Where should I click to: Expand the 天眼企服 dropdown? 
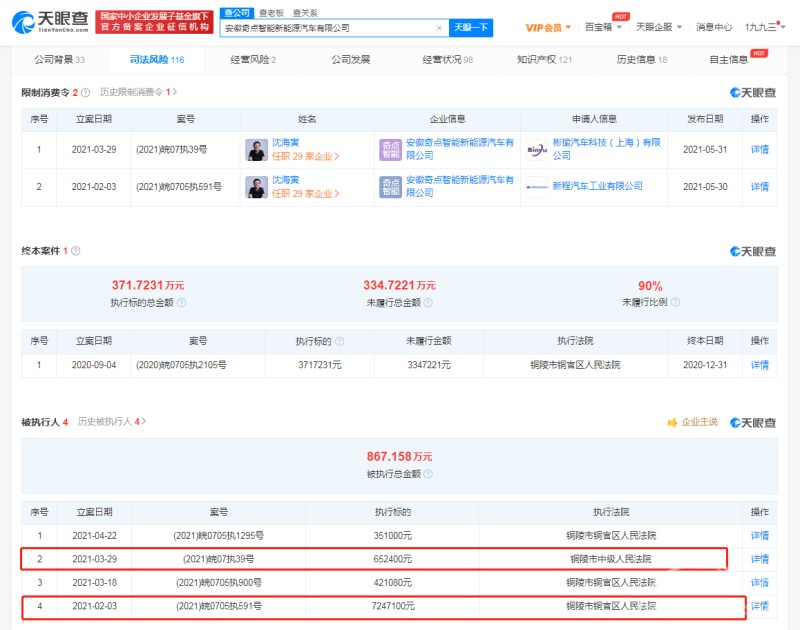pyautogui.click(x=660, y=27)
